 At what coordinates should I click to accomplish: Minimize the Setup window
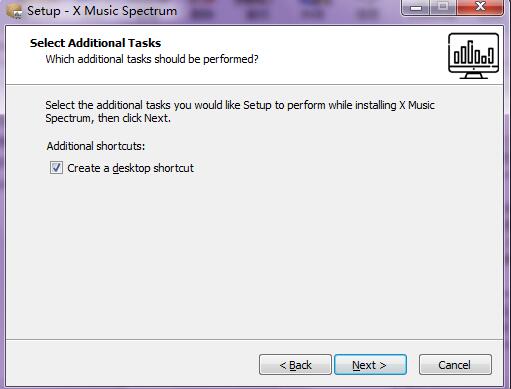pyautogui.click(x=416, y=7)
